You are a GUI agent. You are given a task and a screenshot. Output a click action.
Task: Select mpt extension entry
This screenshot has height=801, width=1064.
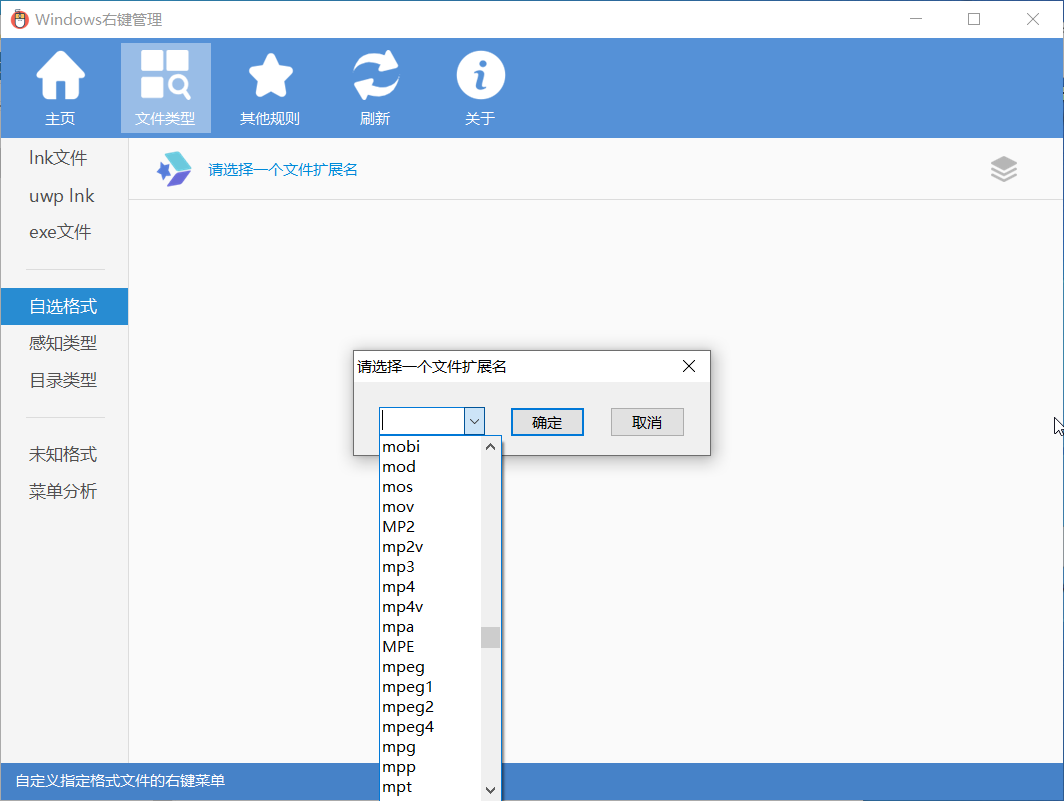[x=430, y=787]
